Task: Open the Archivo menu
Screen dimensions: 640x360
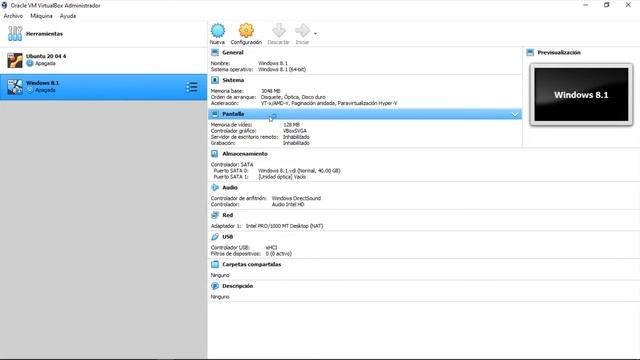Action: point(13,16)
